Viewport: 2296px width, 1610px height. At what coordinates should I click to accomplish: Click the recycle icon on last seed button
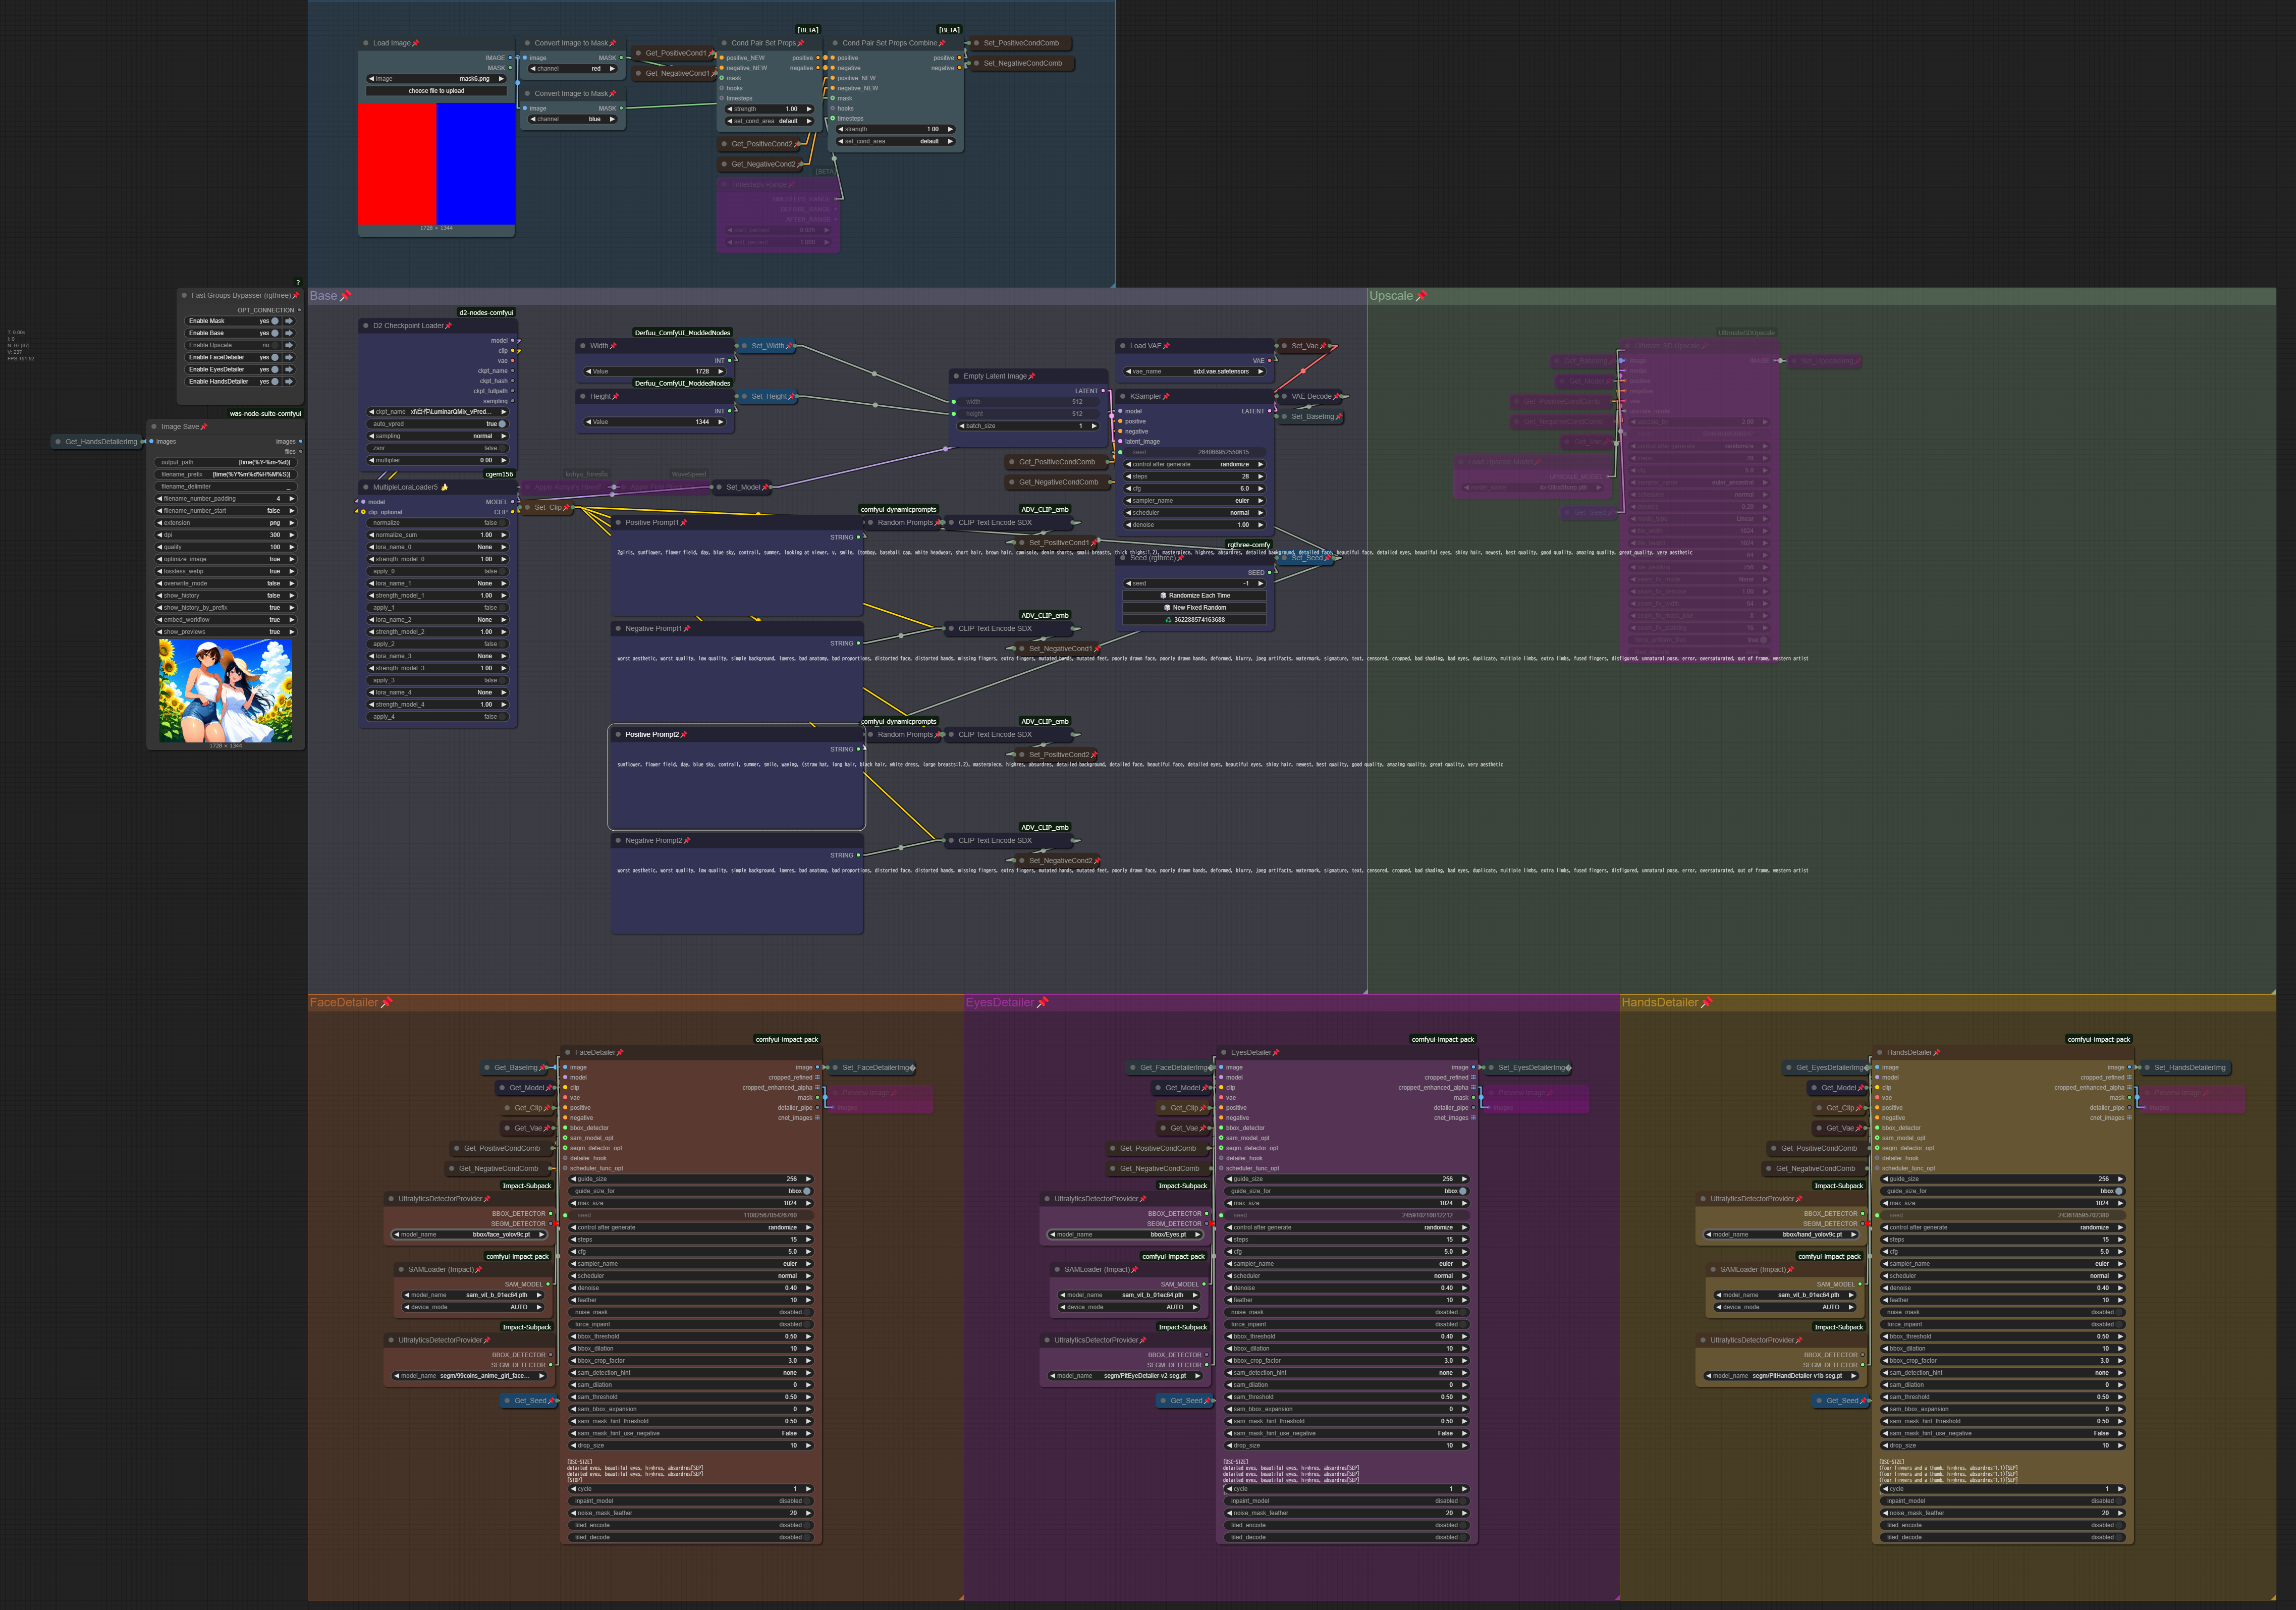(x=1168, y=620)
